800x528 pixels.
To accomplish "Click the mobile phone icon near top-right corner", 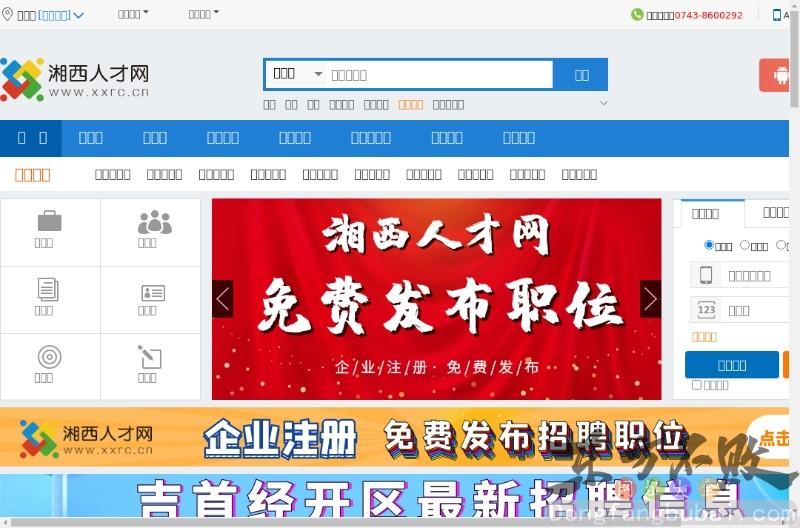I will (777, 15).
